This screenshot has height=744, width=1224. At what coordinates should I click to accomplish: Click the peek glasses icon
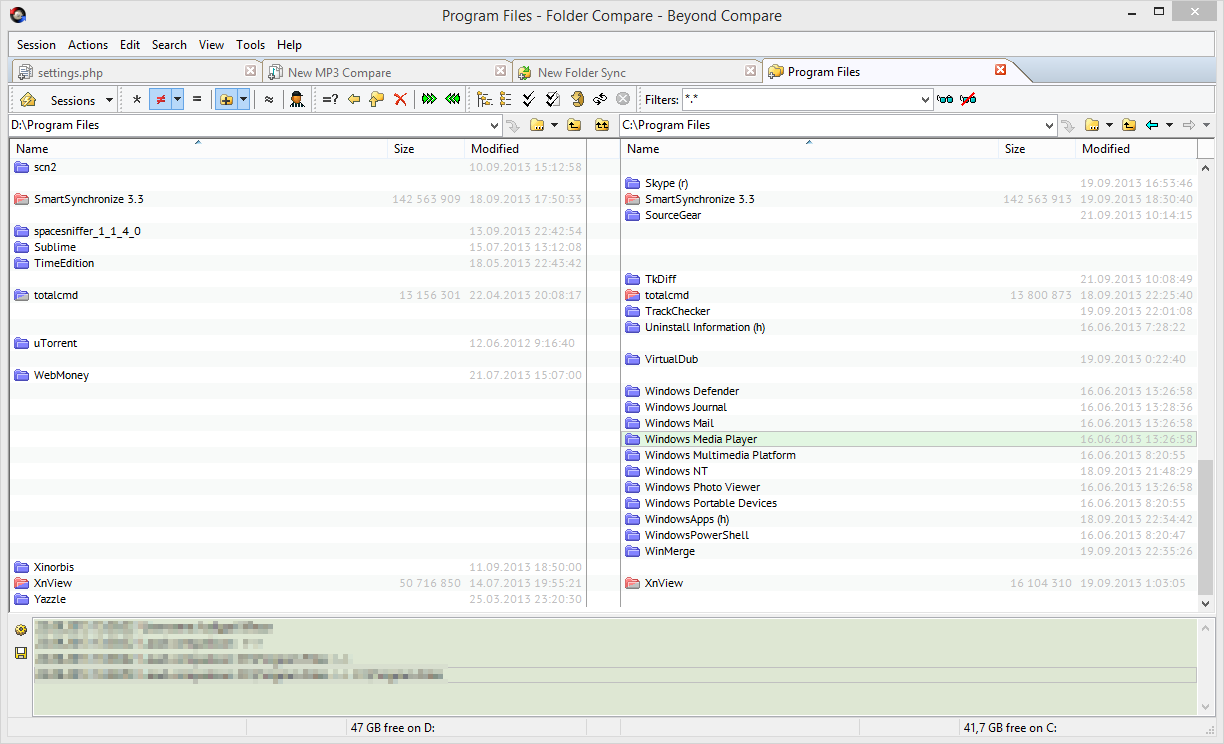(x=945, y=100)
